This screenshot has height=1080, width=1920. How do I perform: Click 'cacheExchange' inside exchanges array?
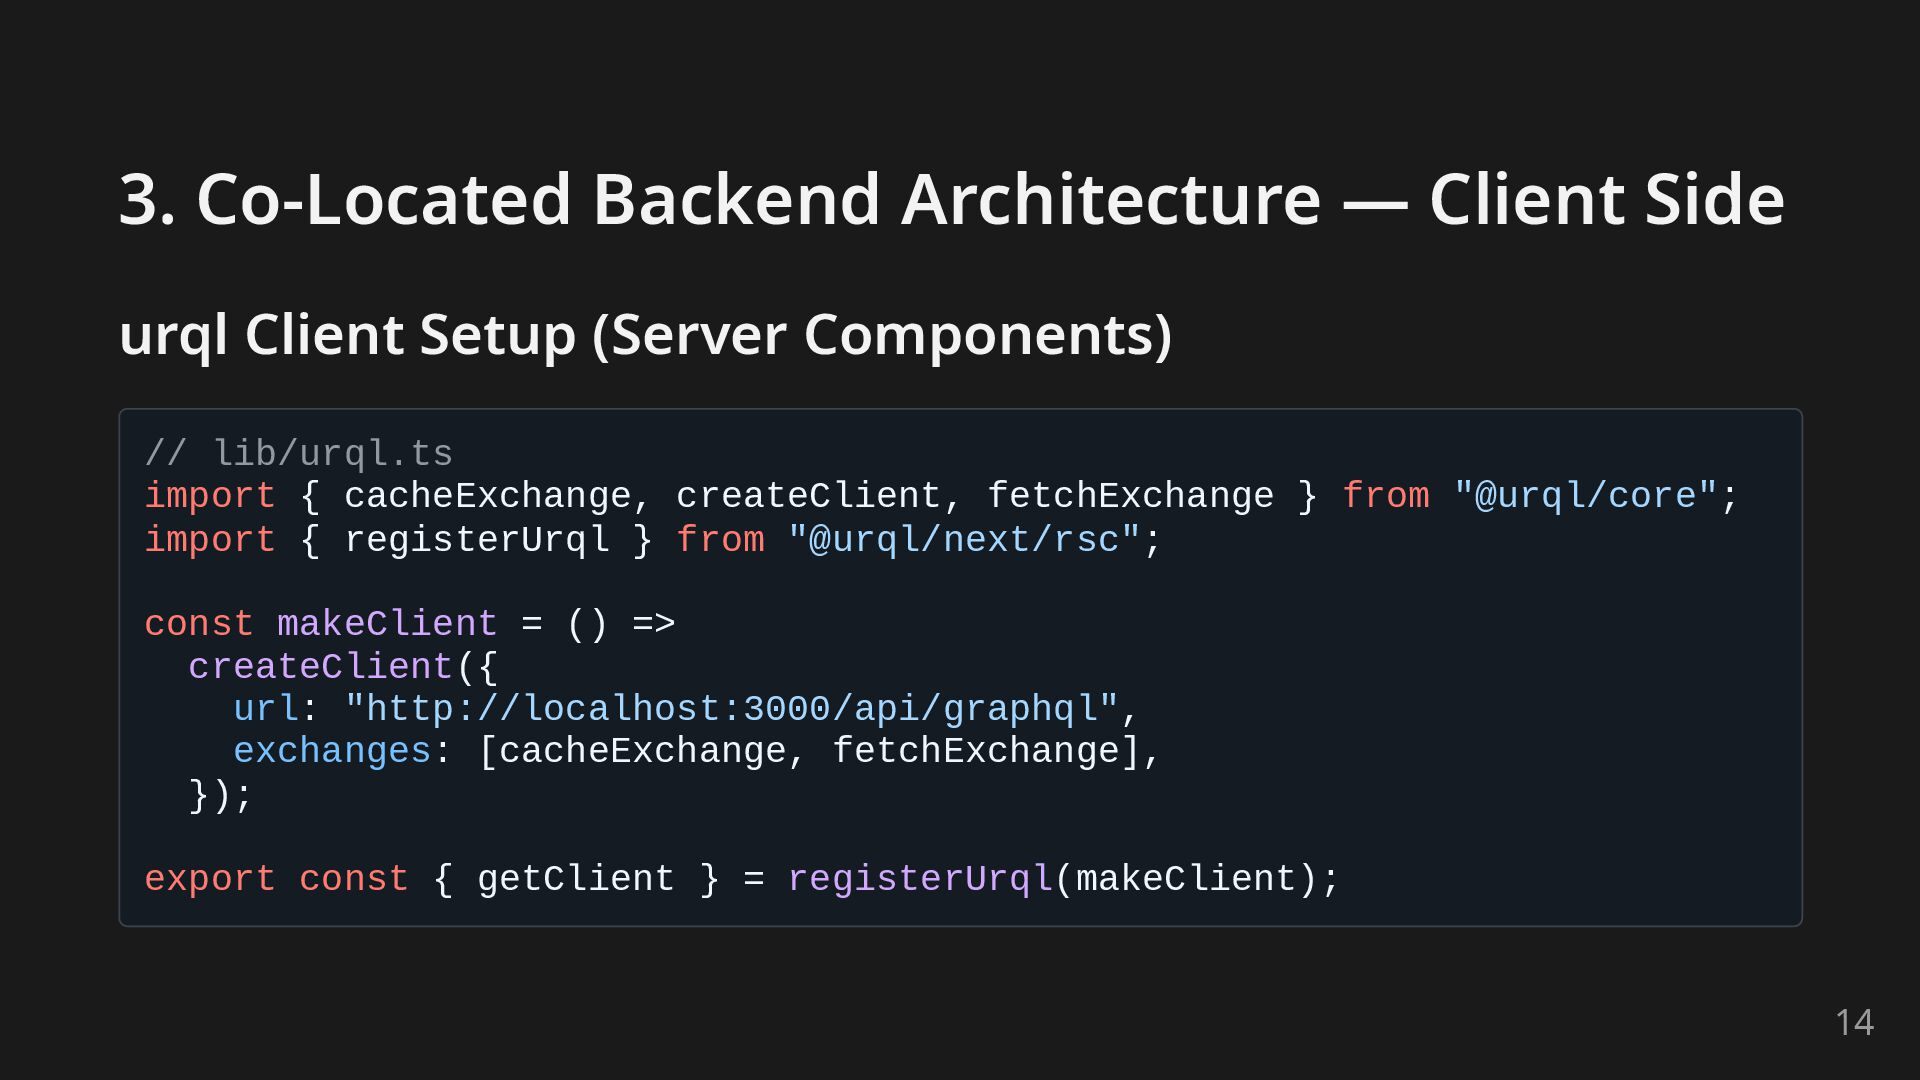point(642,751)
